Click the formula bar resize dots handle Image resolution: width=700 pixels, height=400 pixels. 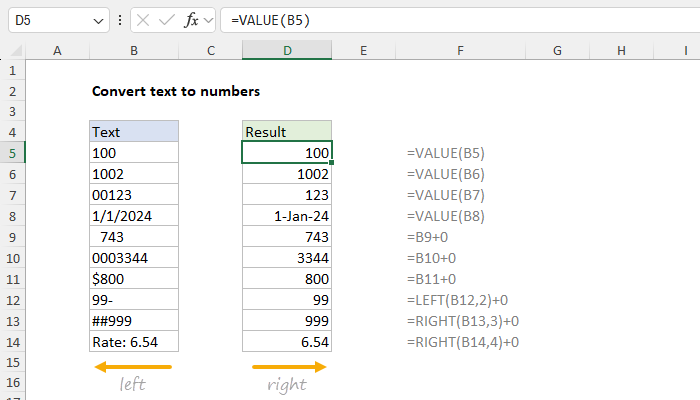(120, 20)
